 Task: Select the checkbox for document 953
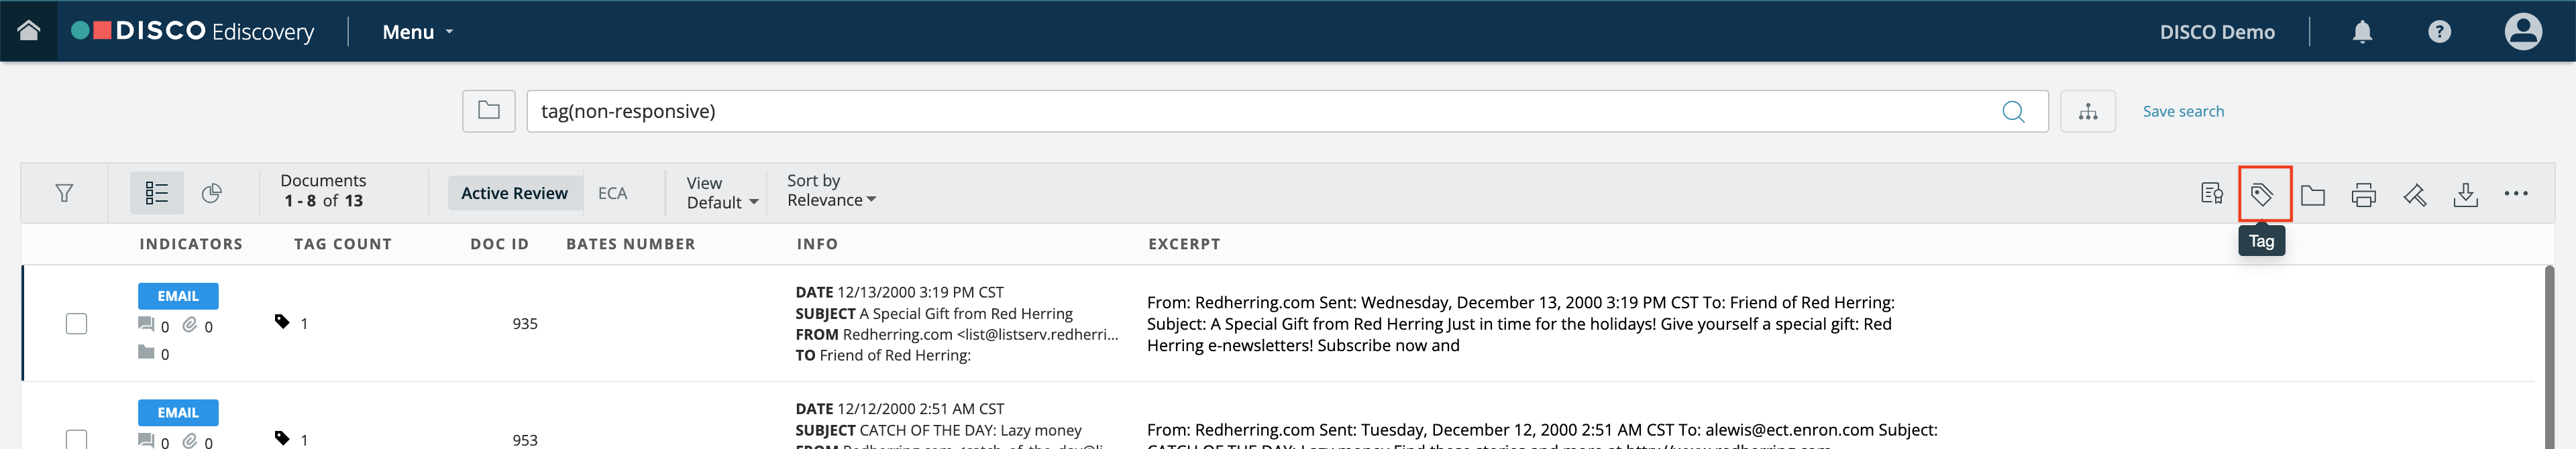click(76, 439)
